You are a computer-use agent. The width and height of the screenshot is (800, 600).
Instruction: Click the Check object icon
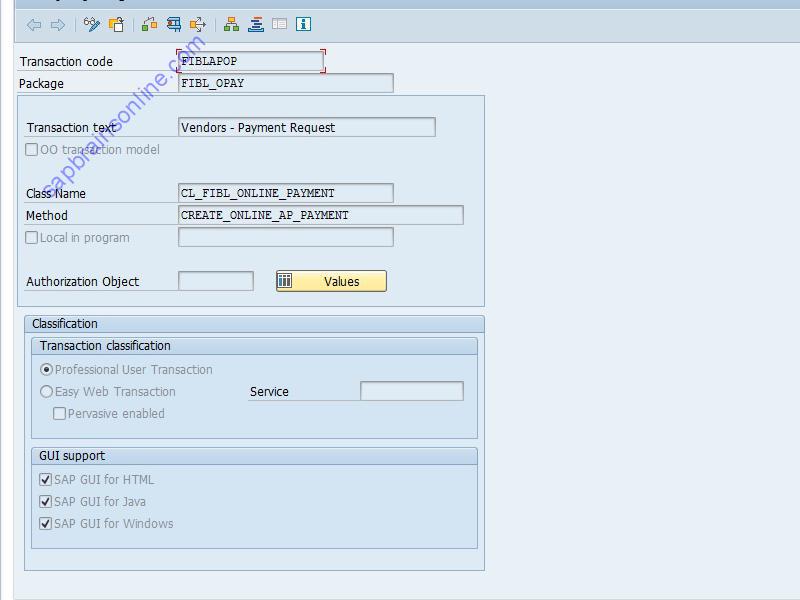tap(149, 24)
